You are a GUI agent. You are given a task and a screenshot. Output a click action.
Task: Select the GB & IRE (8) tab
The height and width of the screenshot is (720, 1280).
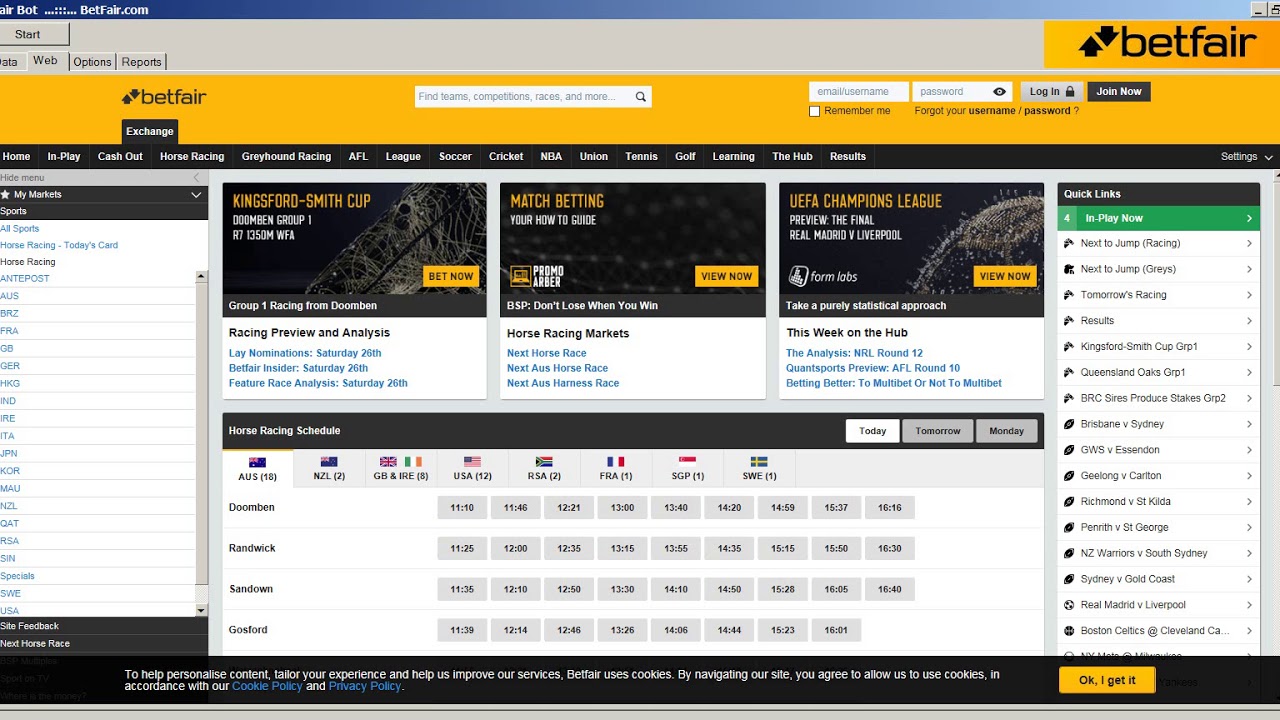[401, 467]
